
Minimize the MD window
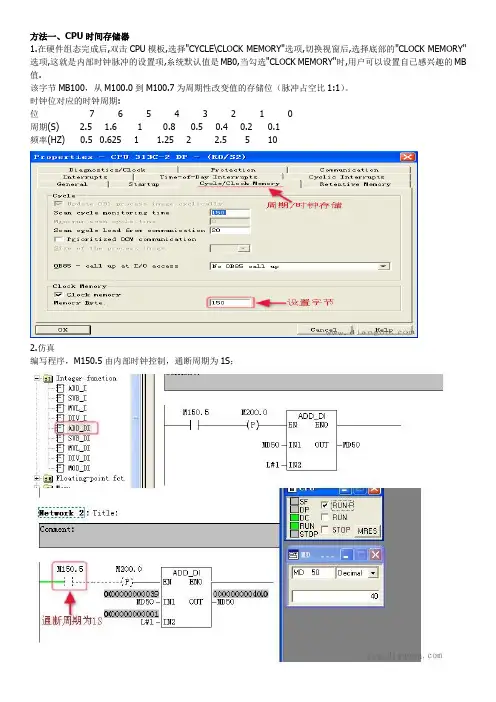346,555
